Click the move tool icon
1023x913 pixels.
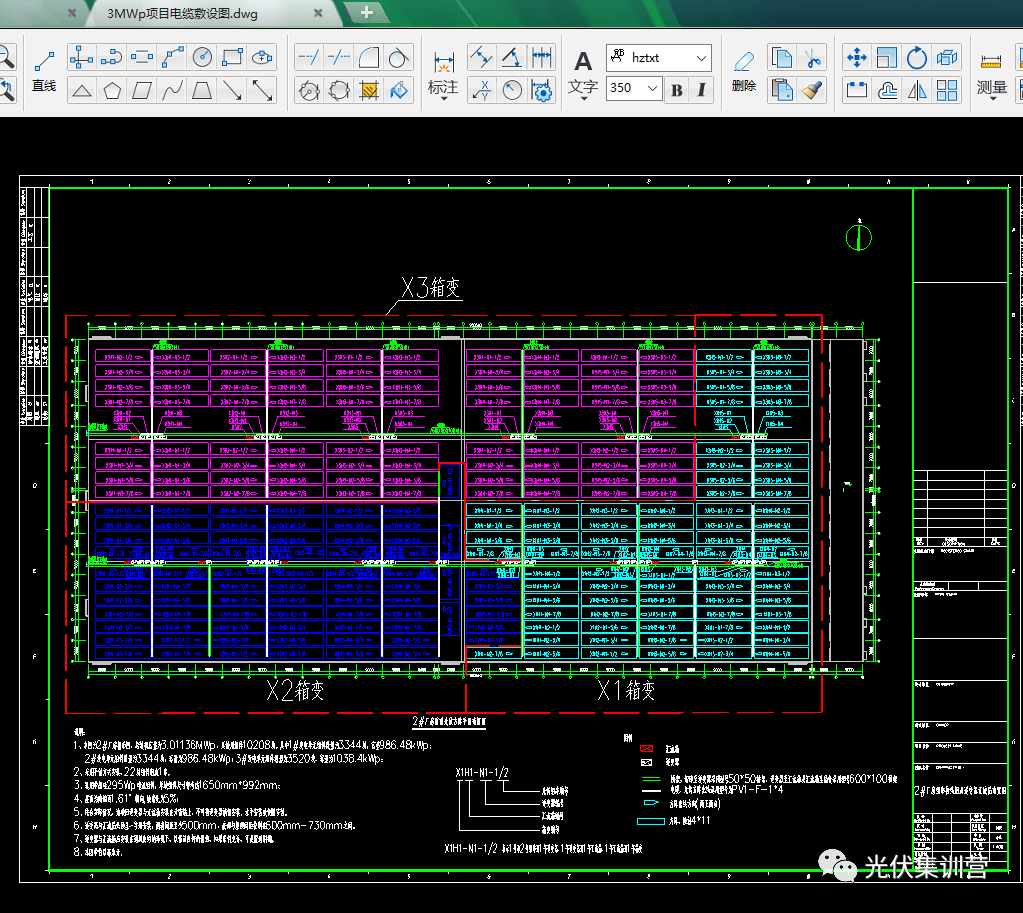pyautogui.click(x=856, y=57)
